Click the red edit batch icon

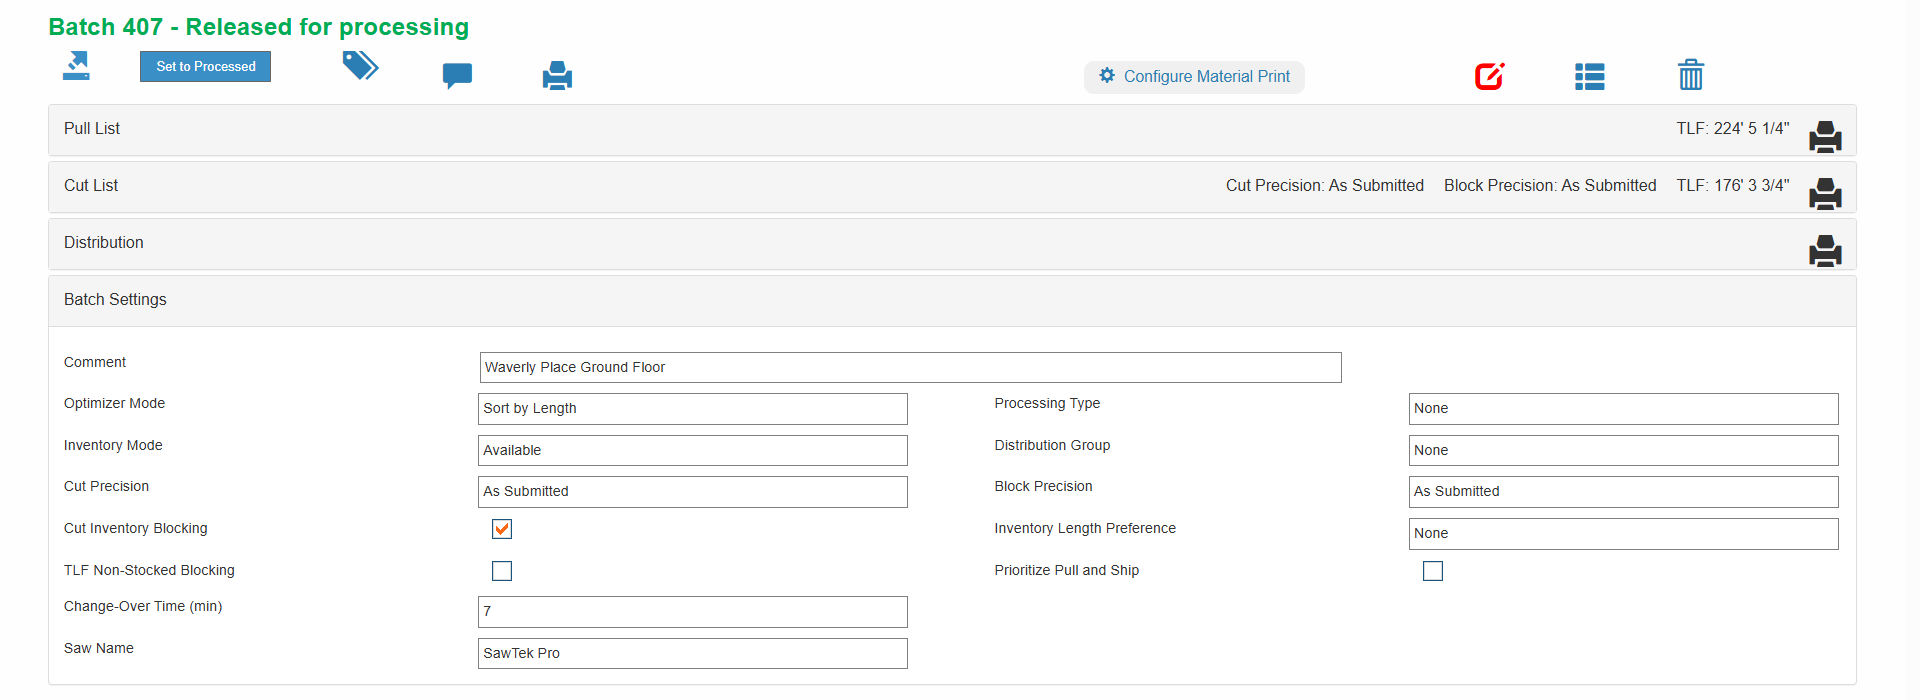[x=1489, y=76]
